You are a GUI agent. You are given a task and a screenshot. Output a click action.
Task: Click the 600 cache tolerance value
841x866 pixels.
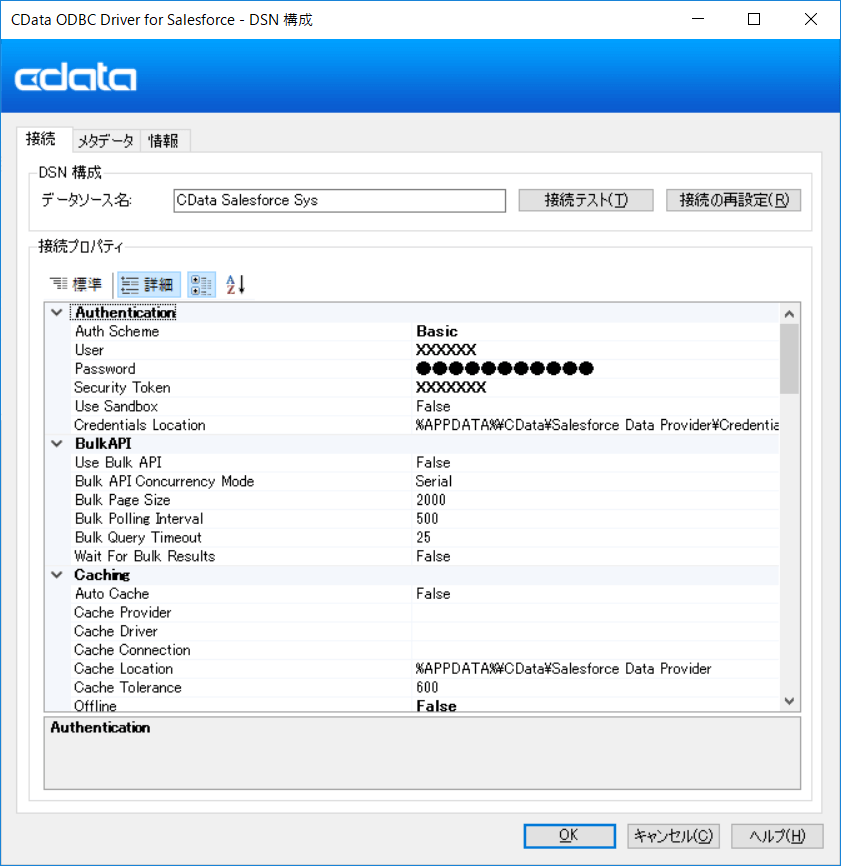(x=427, y=688)
